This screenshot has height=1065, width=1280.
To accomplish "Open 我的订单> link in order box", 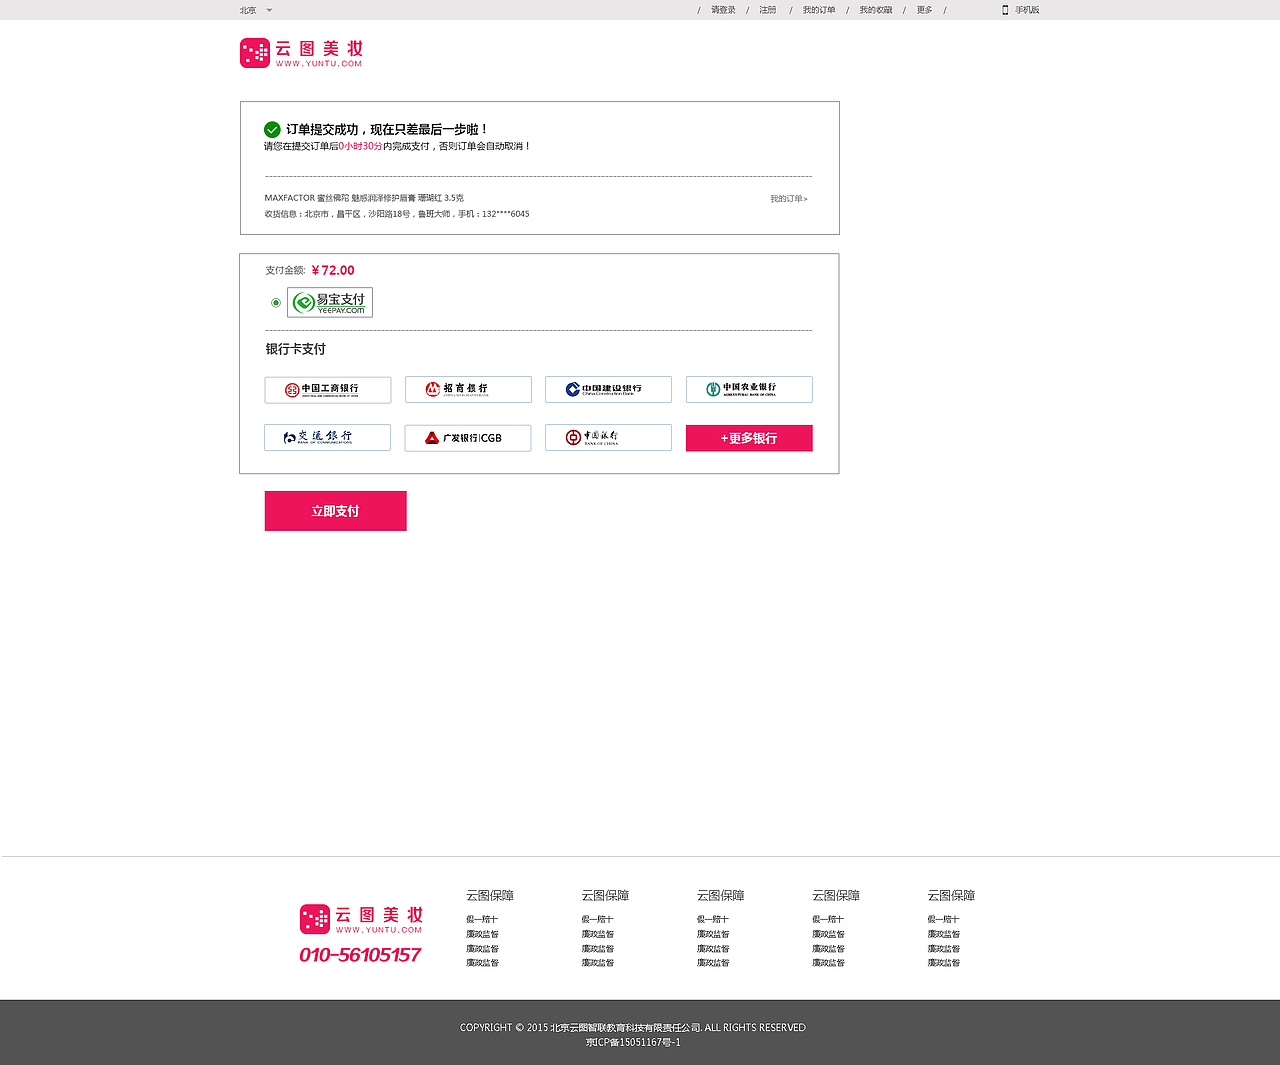I will (x=789, y=199).
